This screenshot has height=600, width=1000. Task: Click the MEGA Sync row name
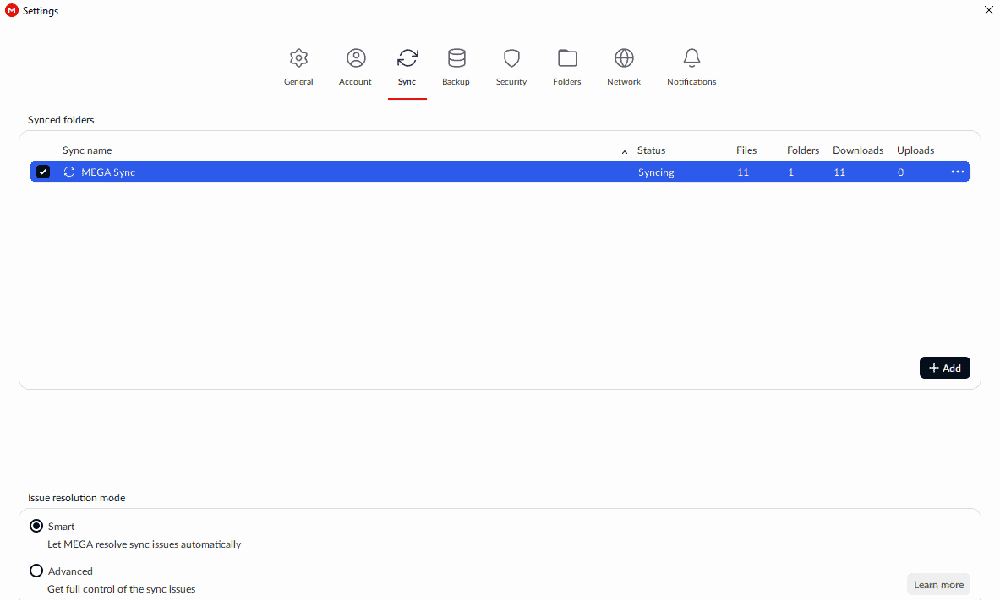click(108, 172)
